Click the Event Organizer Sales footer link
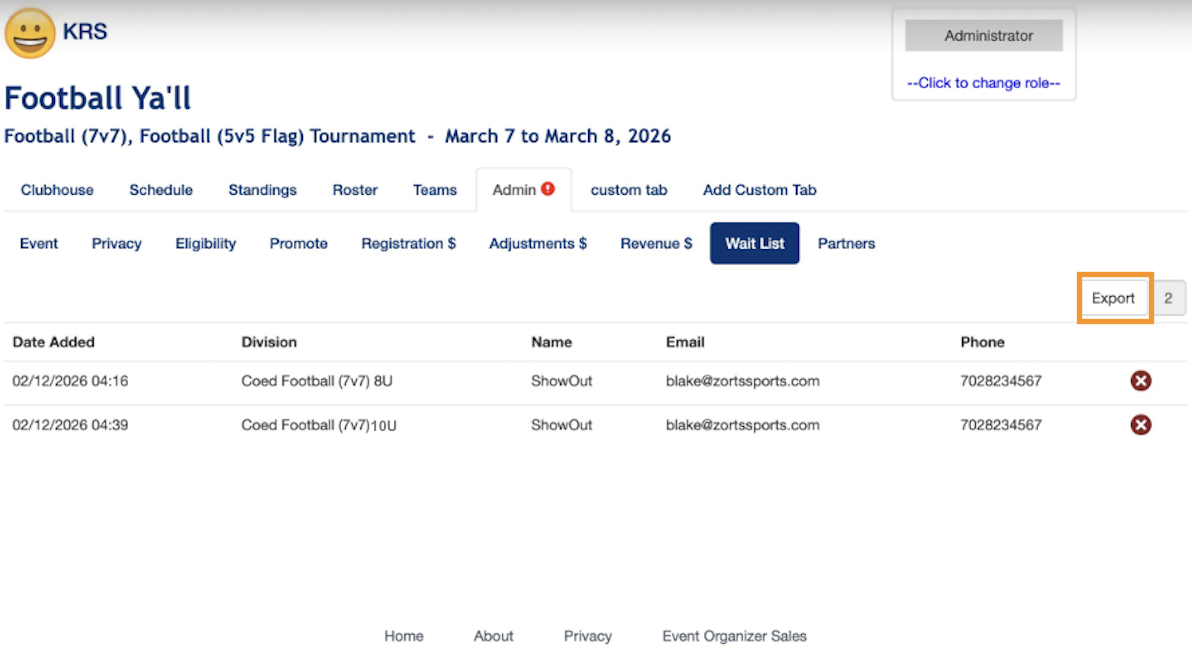This screenshot has width=1192, height=668. [x=734, y=636]
